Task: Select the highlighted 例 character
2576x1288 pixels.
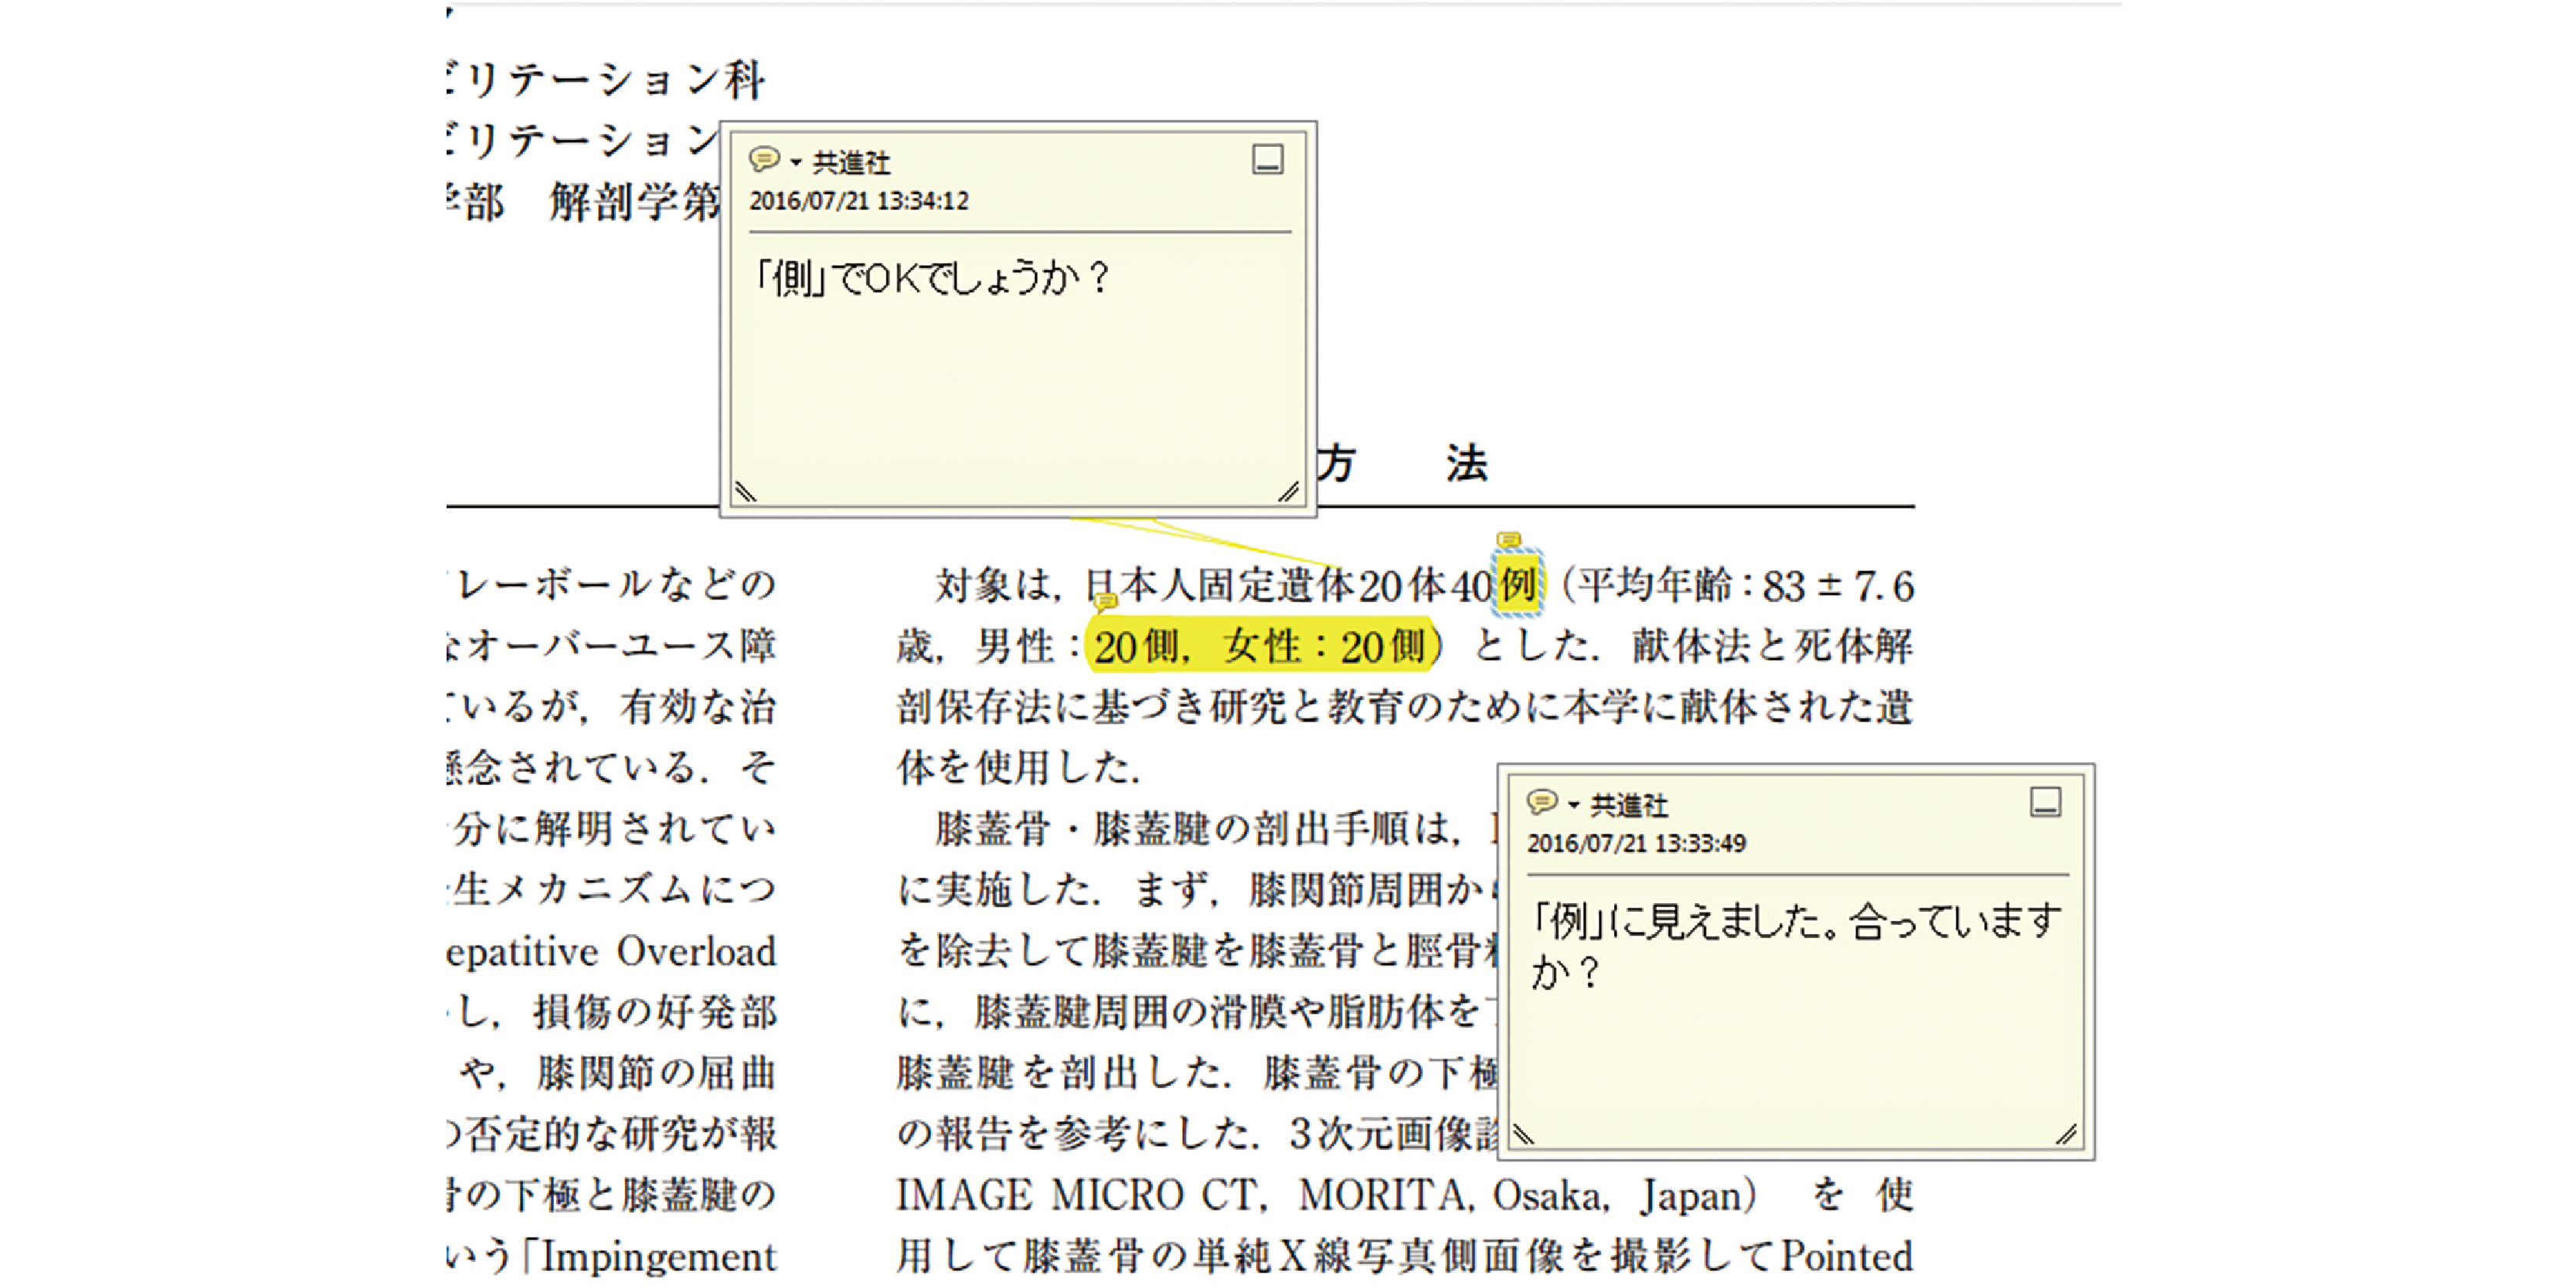Action: [1518, 584]
